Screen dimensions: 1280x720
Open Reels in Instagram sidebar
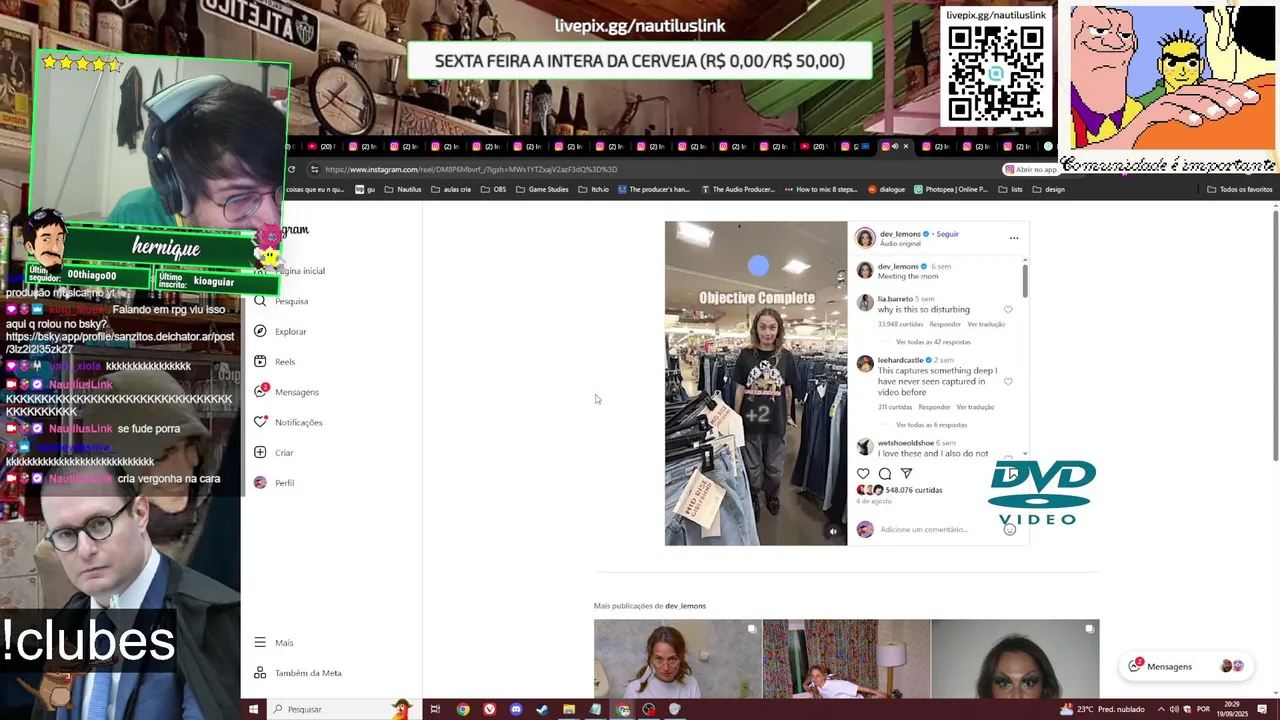pyautogui.click(x=275, y=361)
